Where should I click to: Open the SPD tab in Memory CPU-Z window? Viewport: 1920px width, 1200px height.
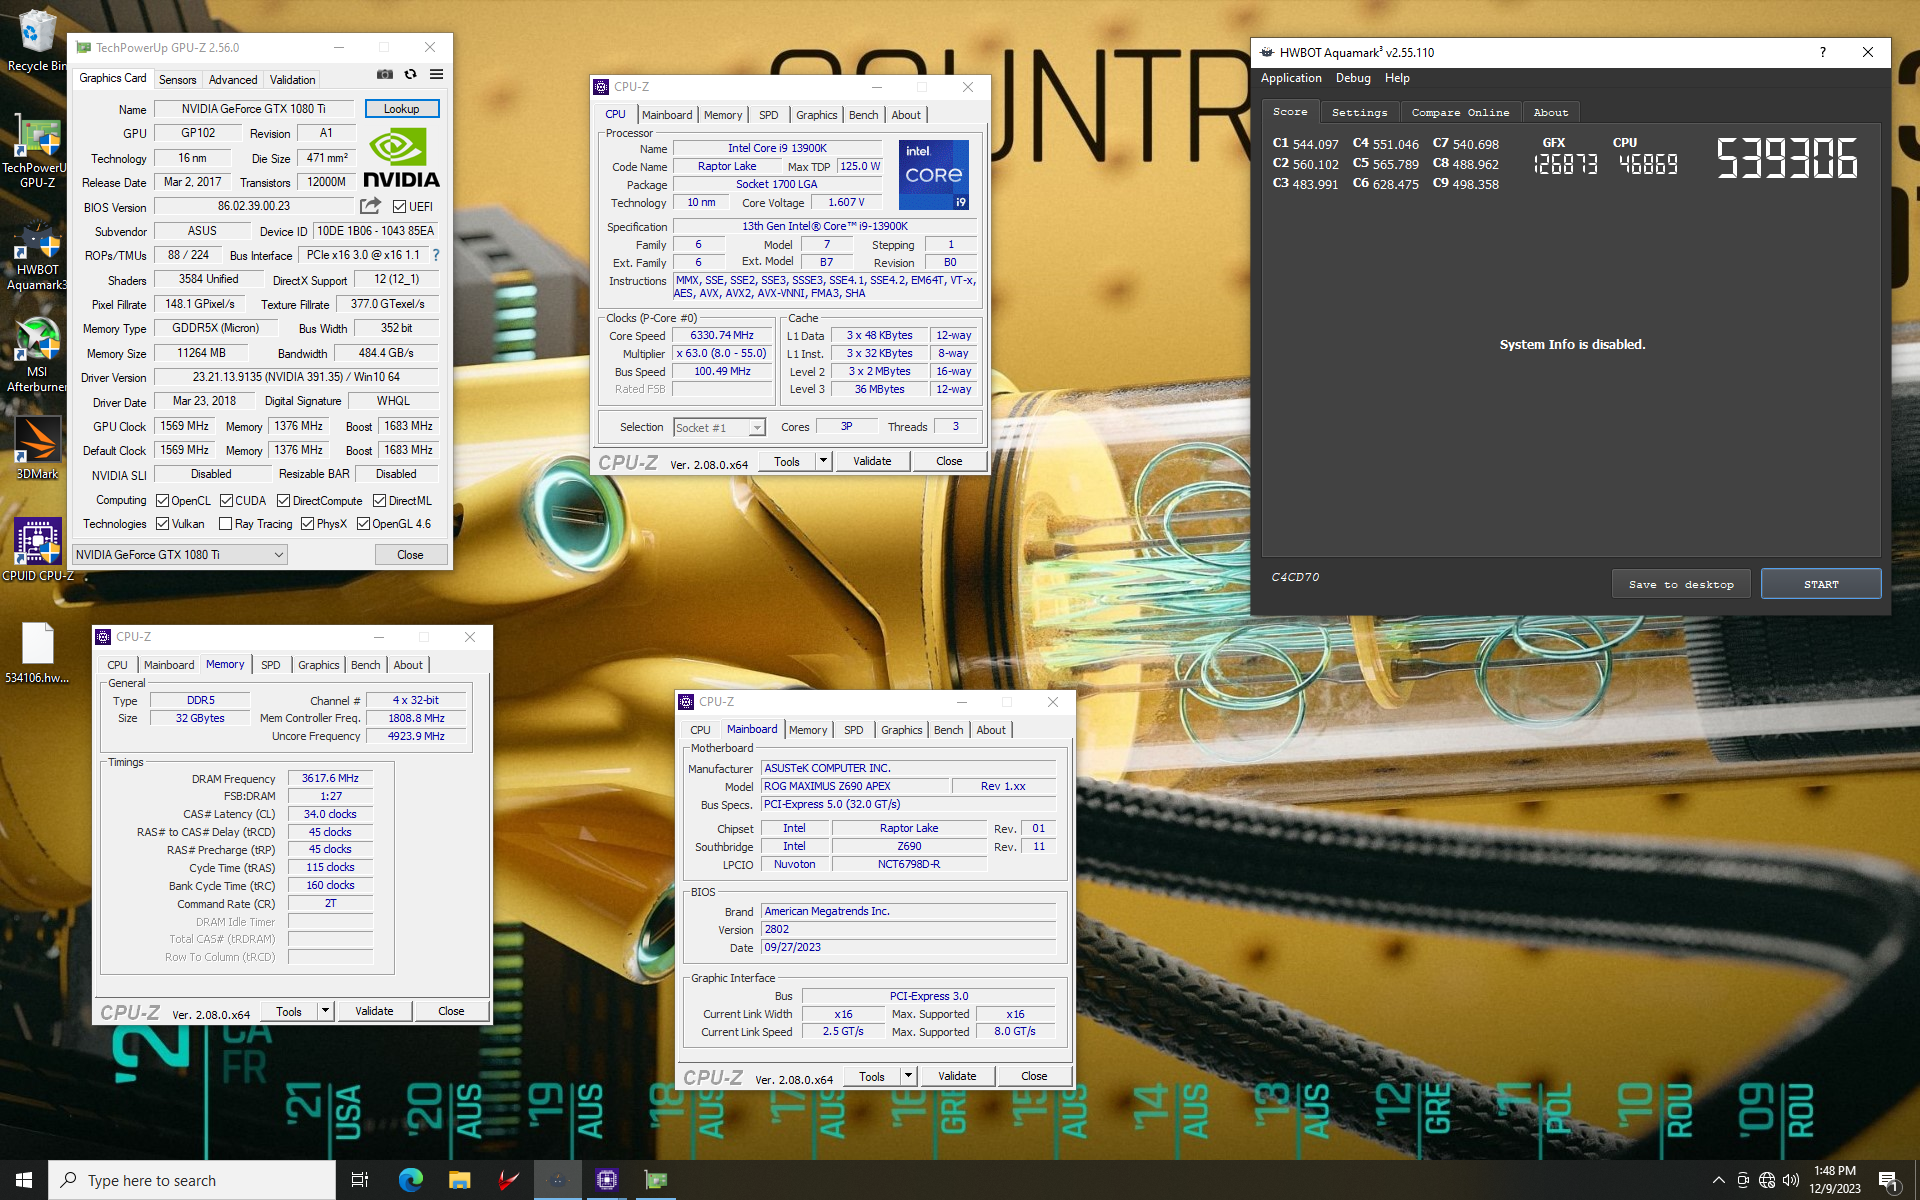tap(270, 665)
